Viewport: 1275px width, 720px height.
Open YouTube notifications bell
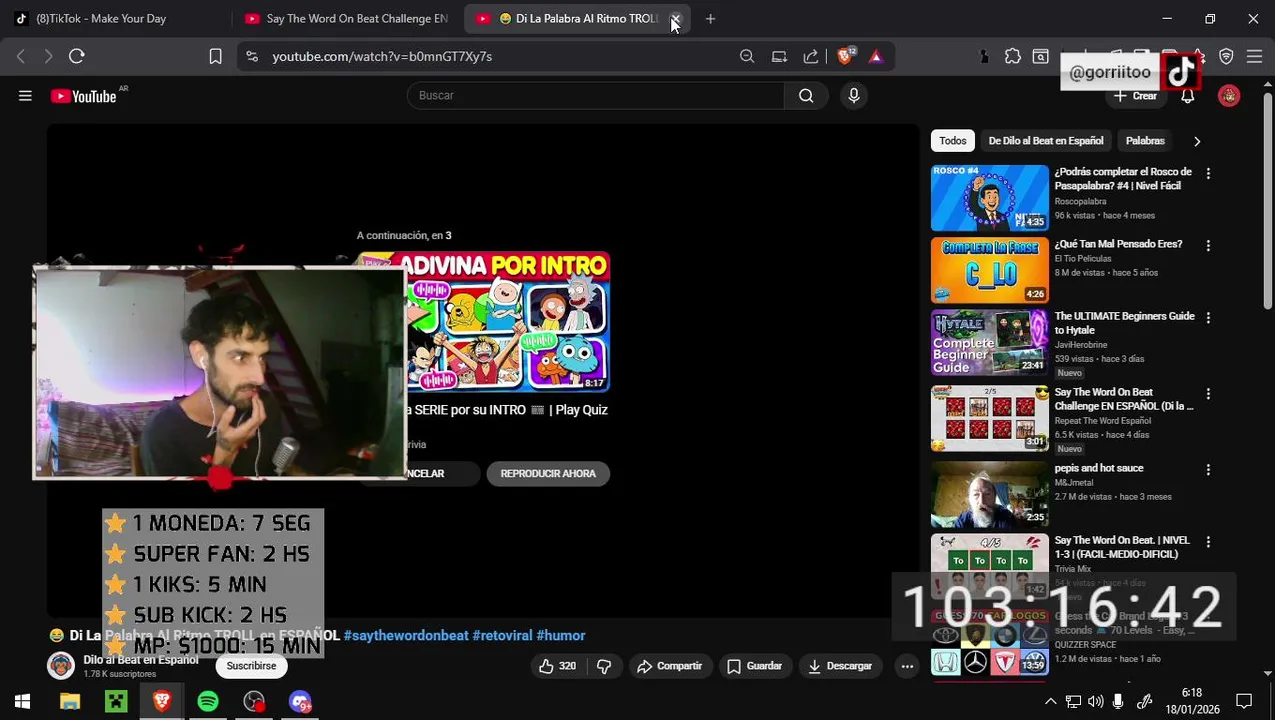[1187, 96]
